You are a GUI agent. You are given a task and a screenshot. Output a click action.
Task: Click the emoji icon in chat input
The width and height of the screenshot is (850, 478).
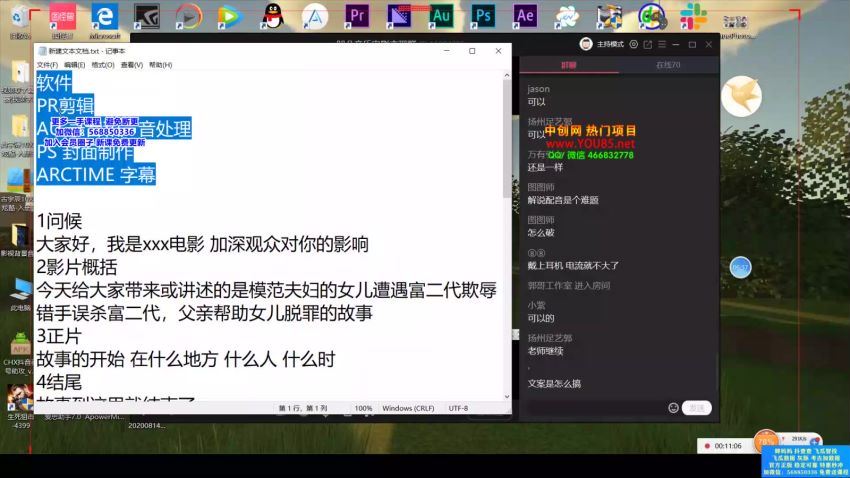pos(672,407)
